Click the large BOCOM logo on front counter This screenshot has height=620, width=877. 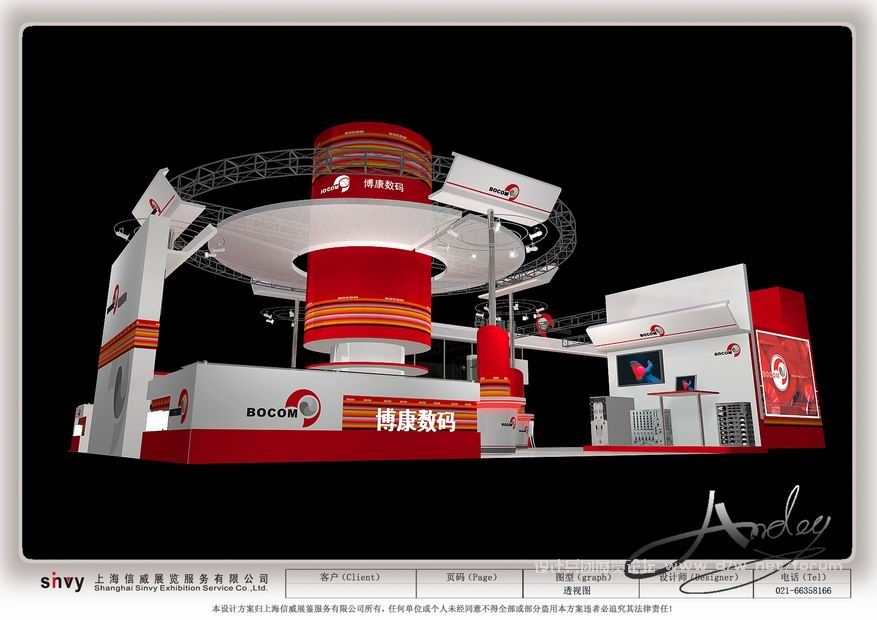pos(285,409)
